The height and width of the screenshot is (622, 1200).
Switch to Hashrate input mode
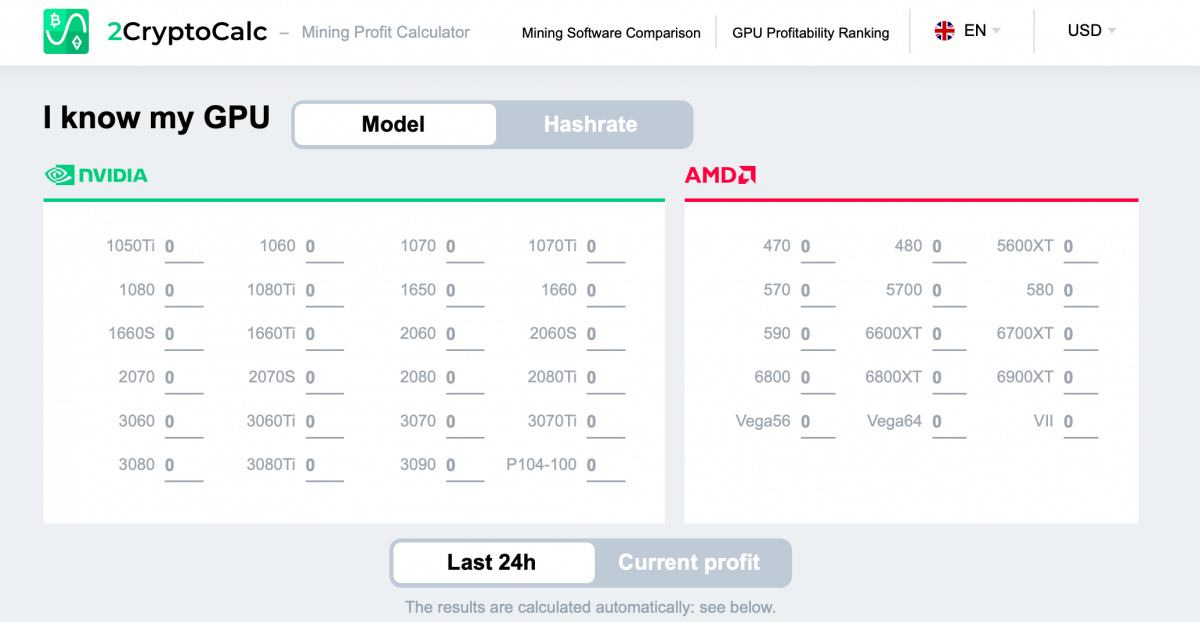[x=590, y=124]
